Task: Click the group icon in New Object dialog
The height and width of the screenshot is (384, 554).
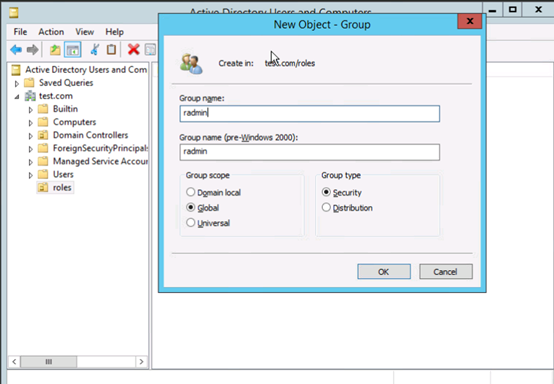Action: coord(191,64)
